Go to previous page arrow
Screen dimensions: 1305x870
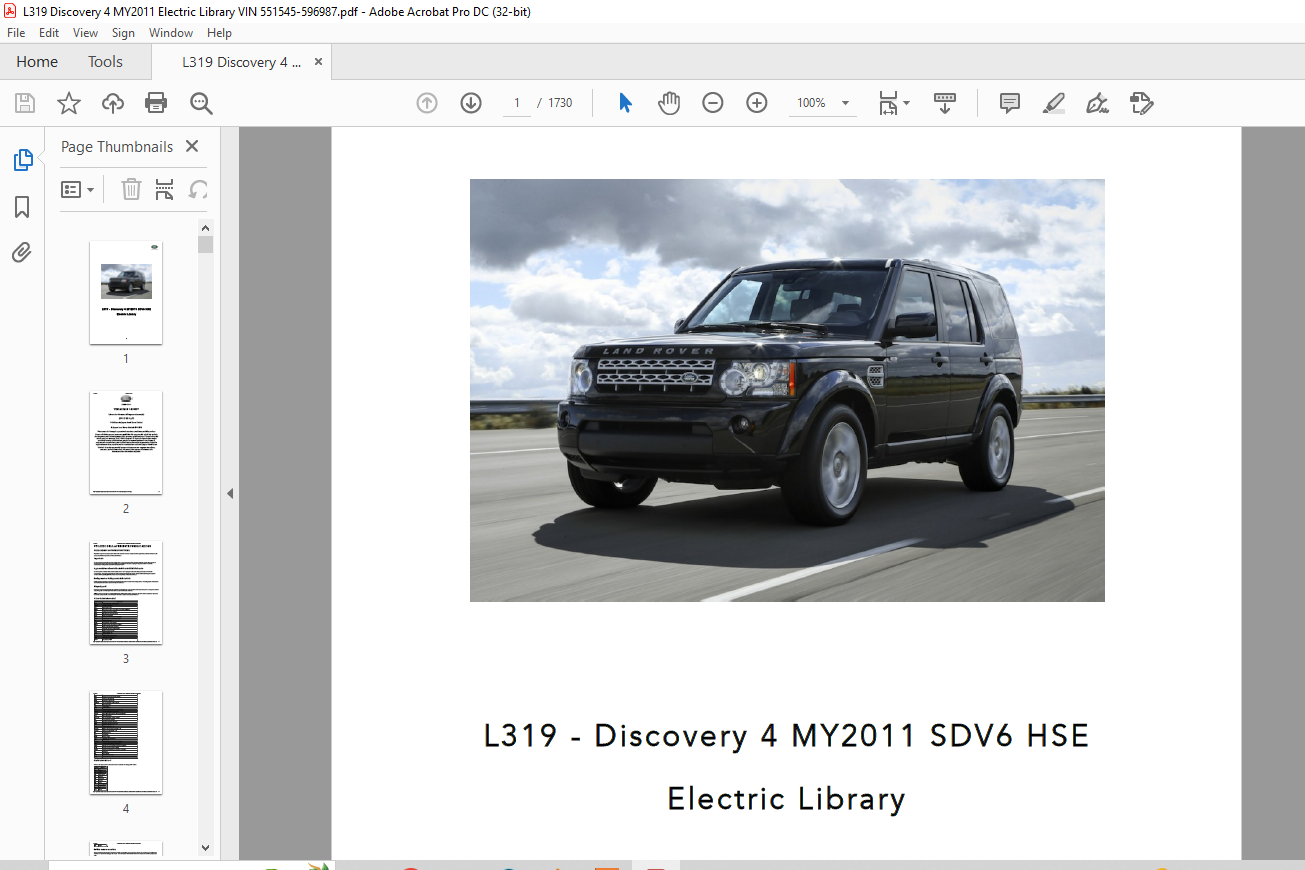click(427, 103)
